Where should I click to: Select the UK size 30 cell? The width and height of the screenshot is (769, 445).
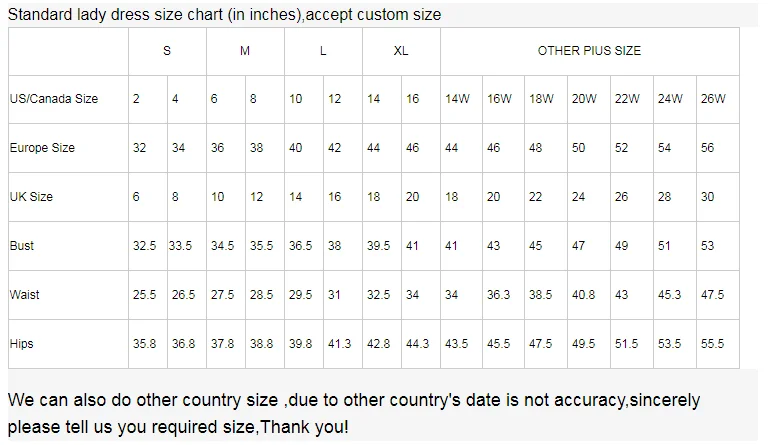point(718,197)
